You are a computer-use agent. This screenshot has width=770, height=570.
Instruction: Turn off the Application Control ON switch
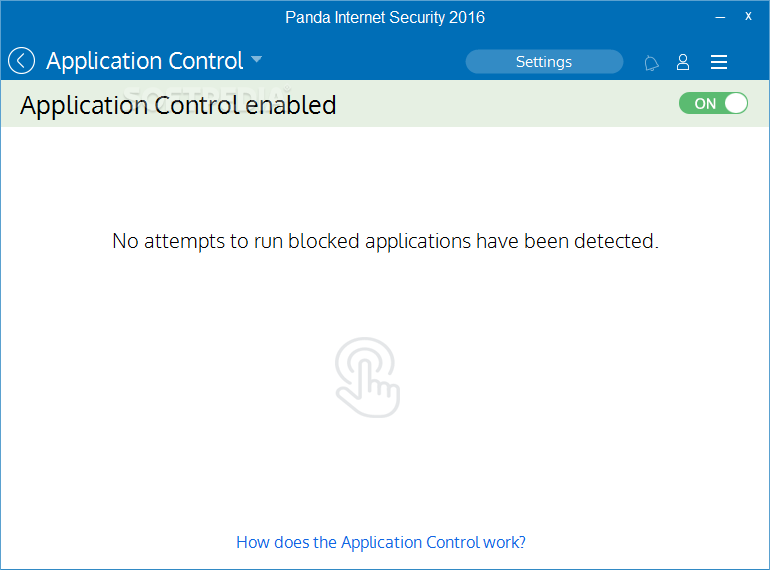coord(713,103)
